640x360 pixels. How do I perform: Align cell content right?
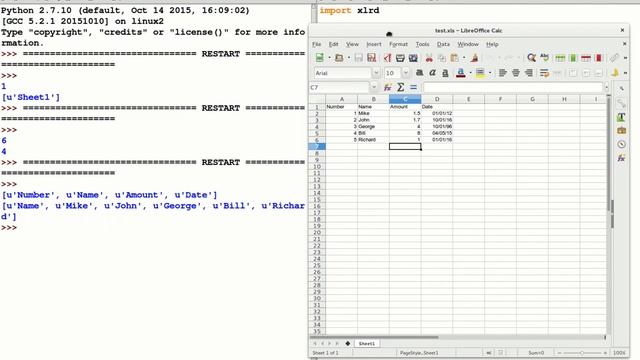pyautogui.click(x=529, y=73)
